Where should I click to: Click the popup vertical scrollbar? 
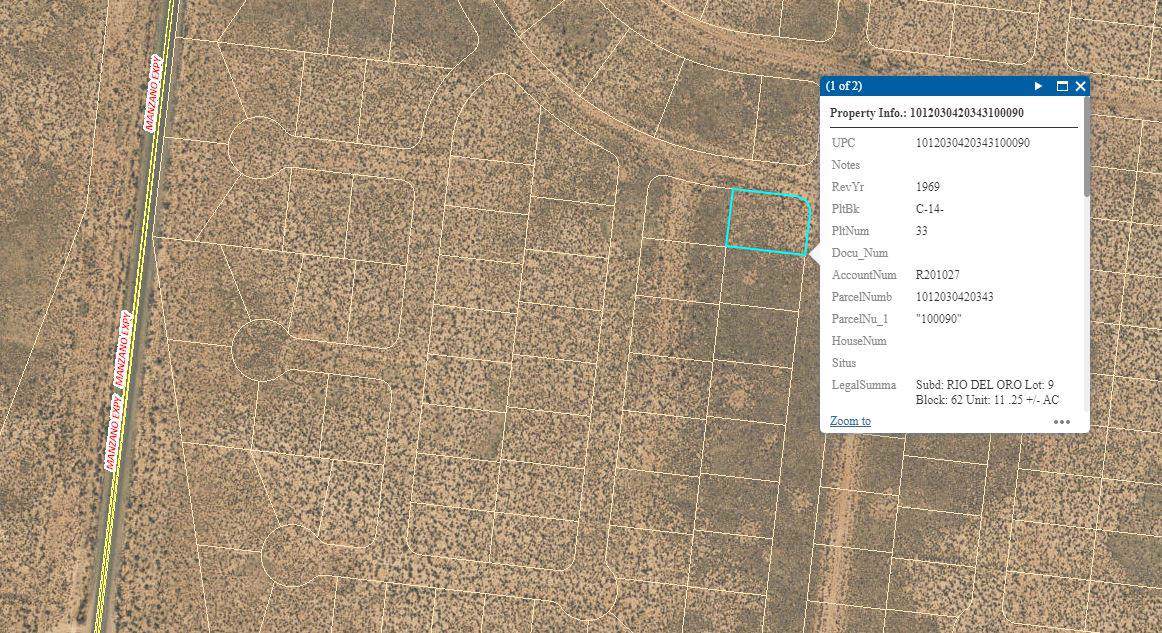tap(1086, 148)
